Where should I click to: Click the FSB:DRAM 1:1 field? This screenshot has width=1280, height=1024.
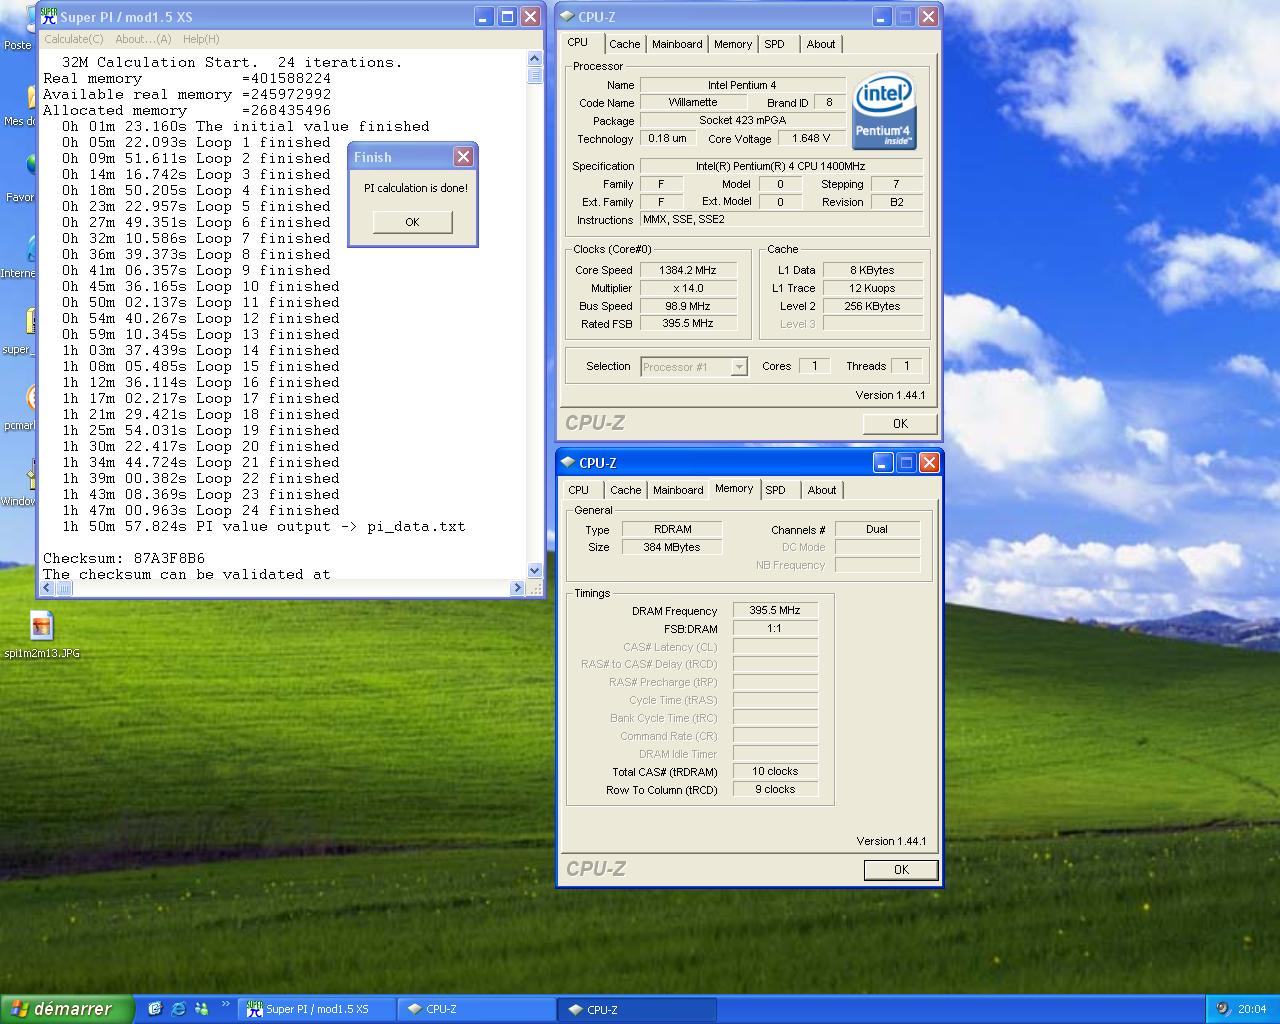[x=775, y=628]
